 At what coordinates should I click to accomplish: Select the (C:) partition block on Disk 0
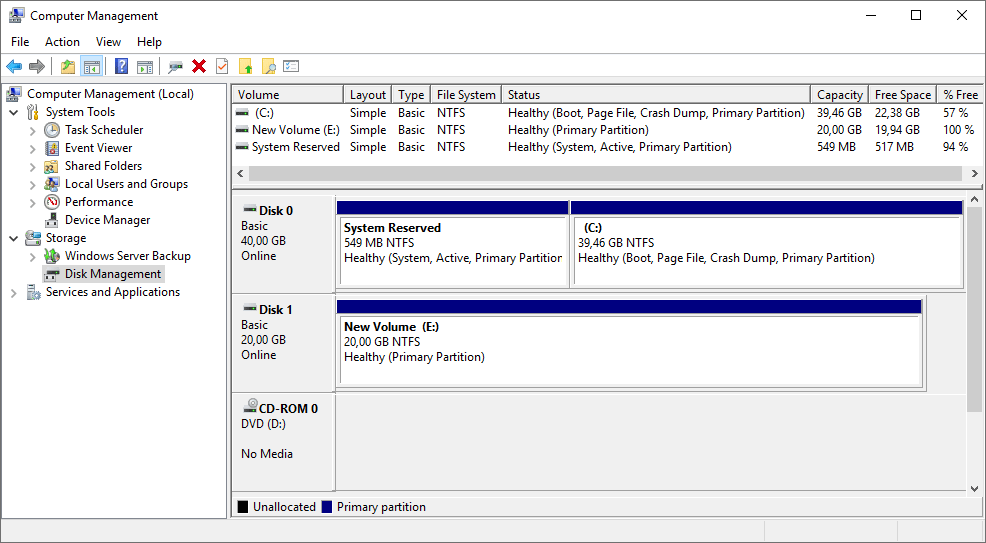(767, 244)
